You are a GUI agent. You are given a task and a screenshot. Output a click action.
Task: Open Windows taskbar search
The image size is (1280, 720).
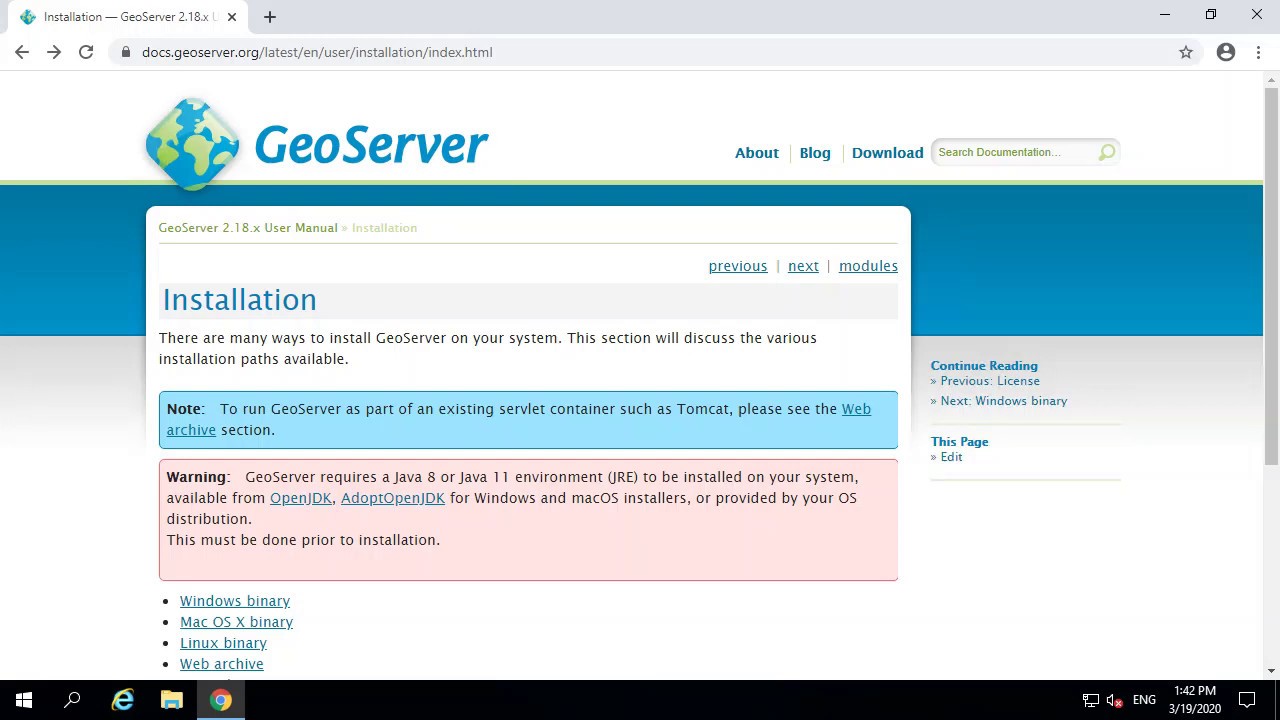point(72,700)
